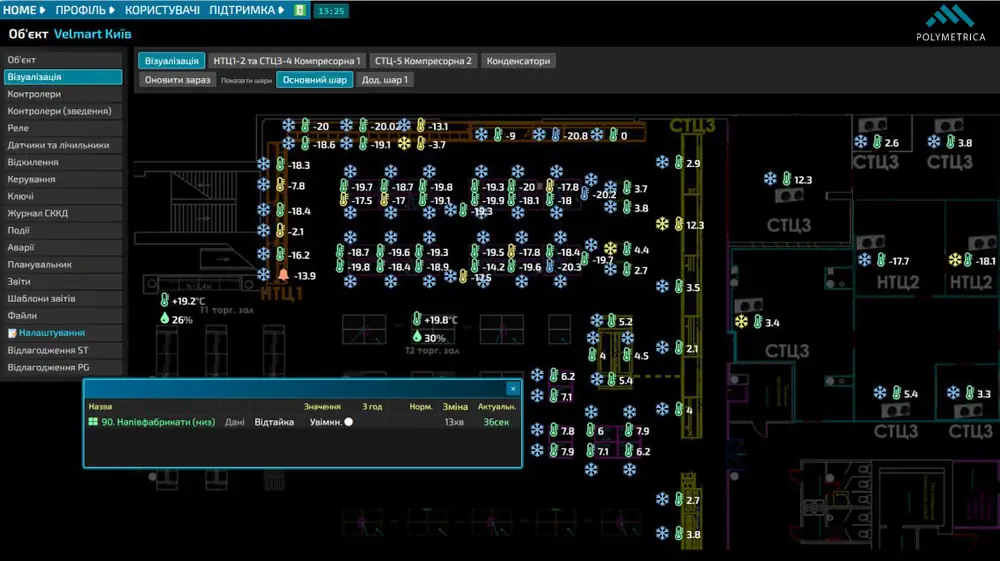Click the thermometer icon reading -13.1
Image resolution: width=1000 pixels, height=561 pixels.
pos(421,126)
